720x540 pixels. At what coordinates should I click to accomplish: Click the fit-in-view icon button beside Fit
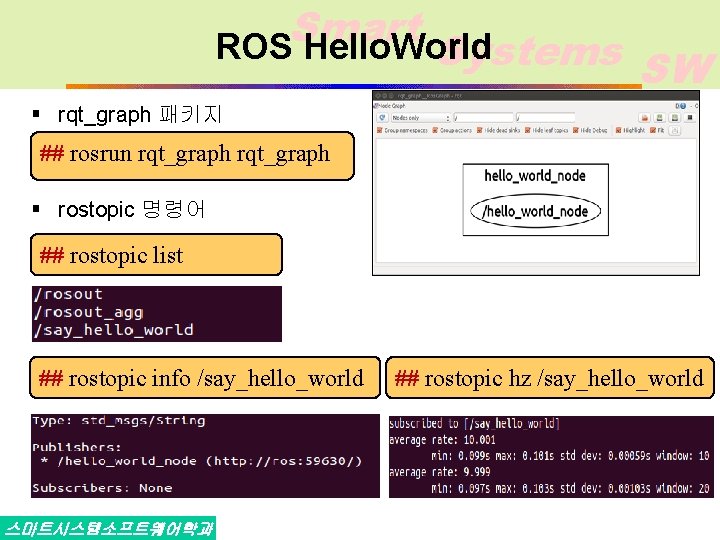click(x=675, y=131)
